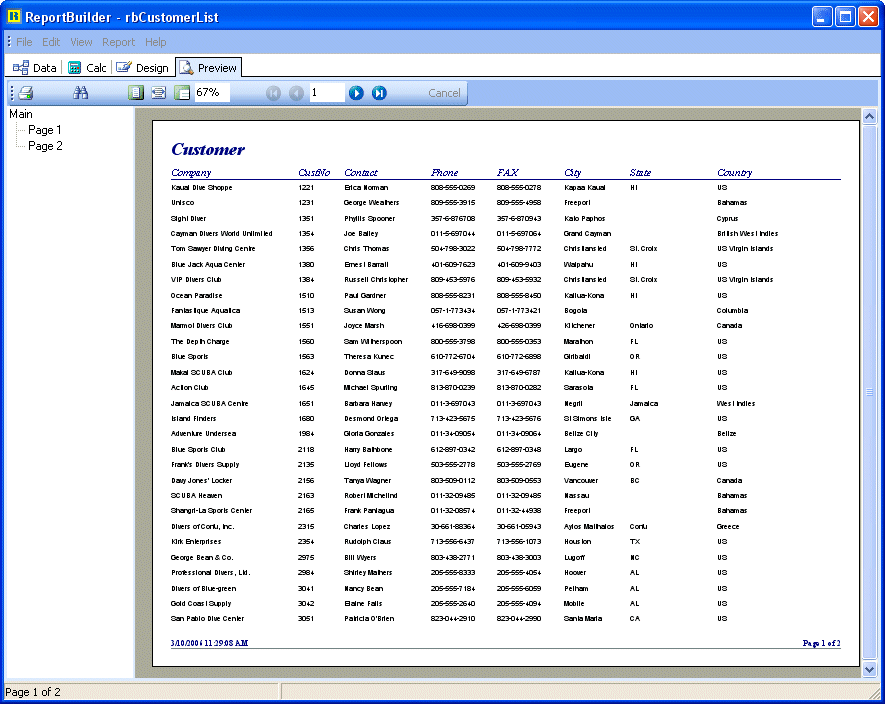Jump to the last page

pyautogui.click(x=379, y=93)
